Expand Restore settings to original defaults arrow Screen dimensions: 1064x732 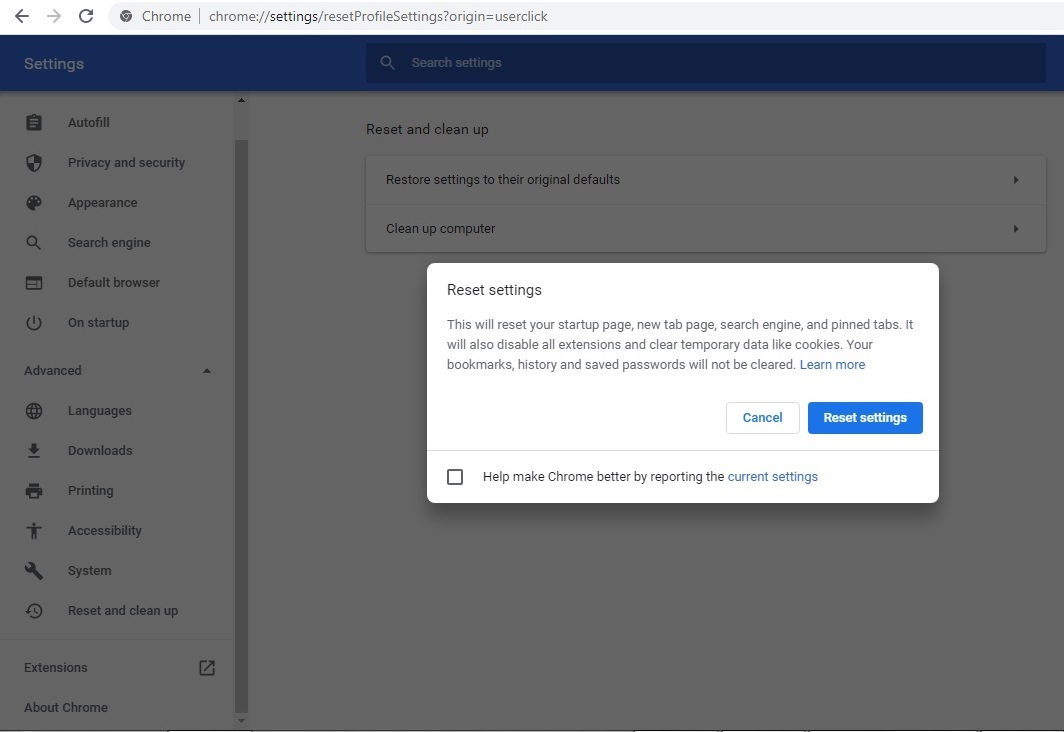[x=1015, y=180]
